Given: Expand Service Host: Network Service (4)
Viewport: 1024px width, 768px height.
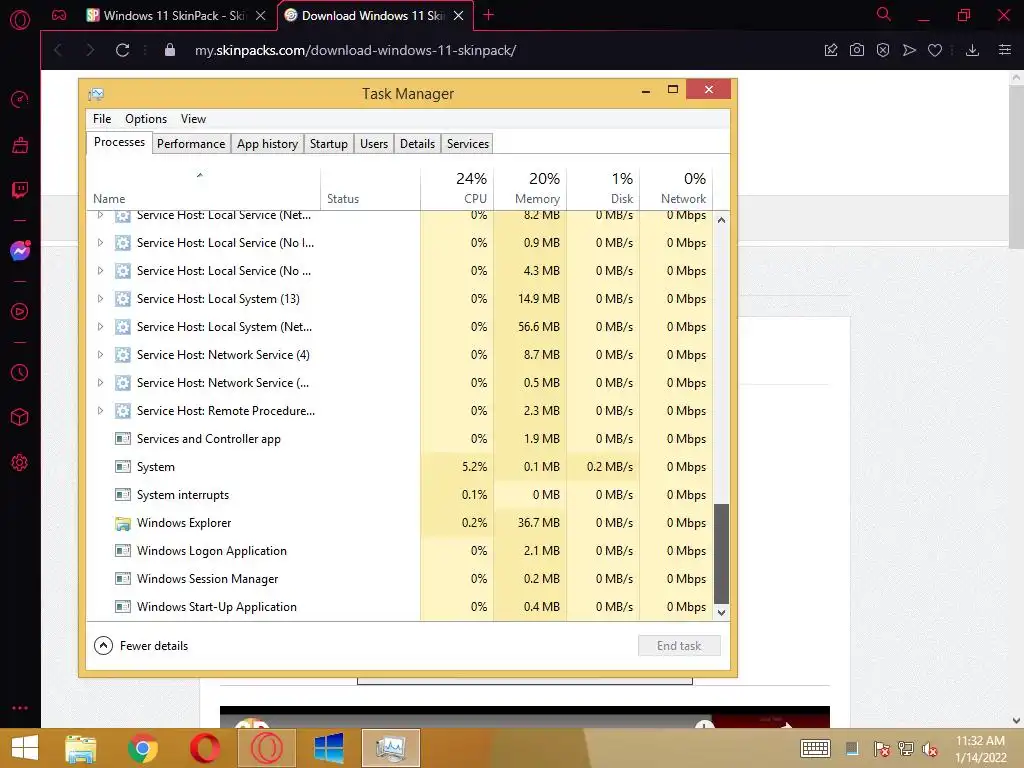Looking at the screenshot, I should (x=100, y=355).
